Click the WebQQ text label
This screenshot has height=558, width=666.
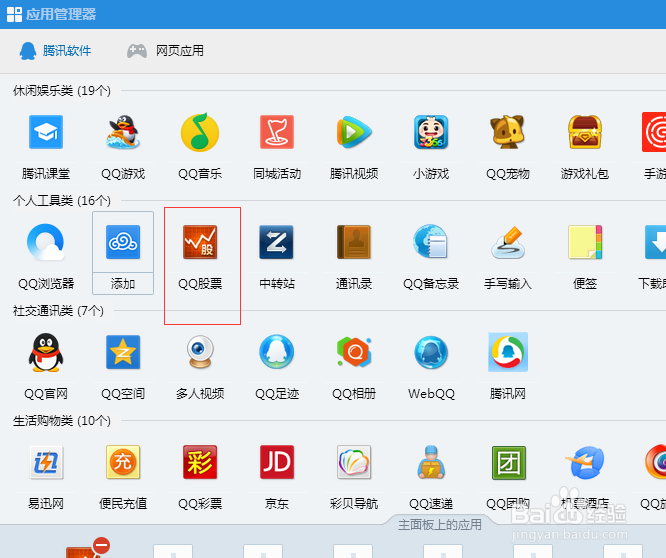tap(431, 394)
